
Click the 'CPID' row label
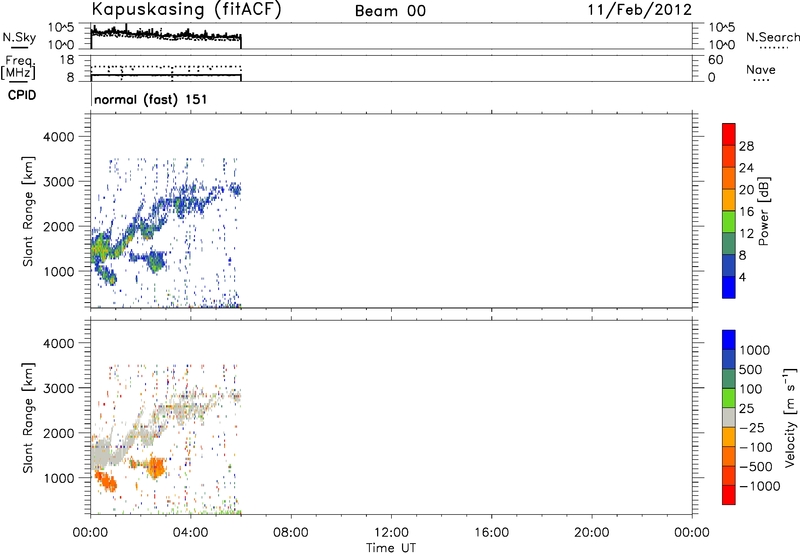[x=22, y=95]
